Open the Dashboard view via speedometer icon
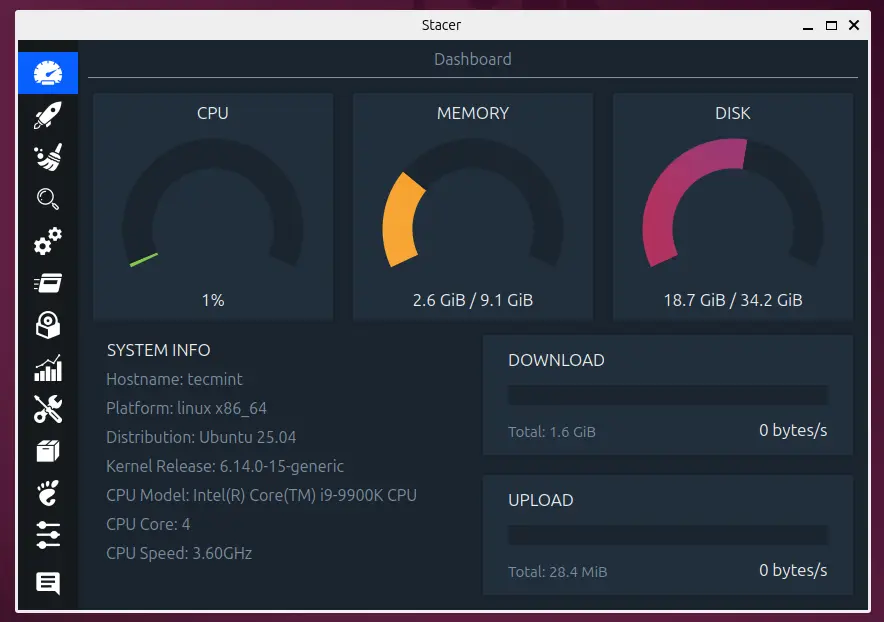The width and height of the screenshot is (884, 622). (47, 72)
